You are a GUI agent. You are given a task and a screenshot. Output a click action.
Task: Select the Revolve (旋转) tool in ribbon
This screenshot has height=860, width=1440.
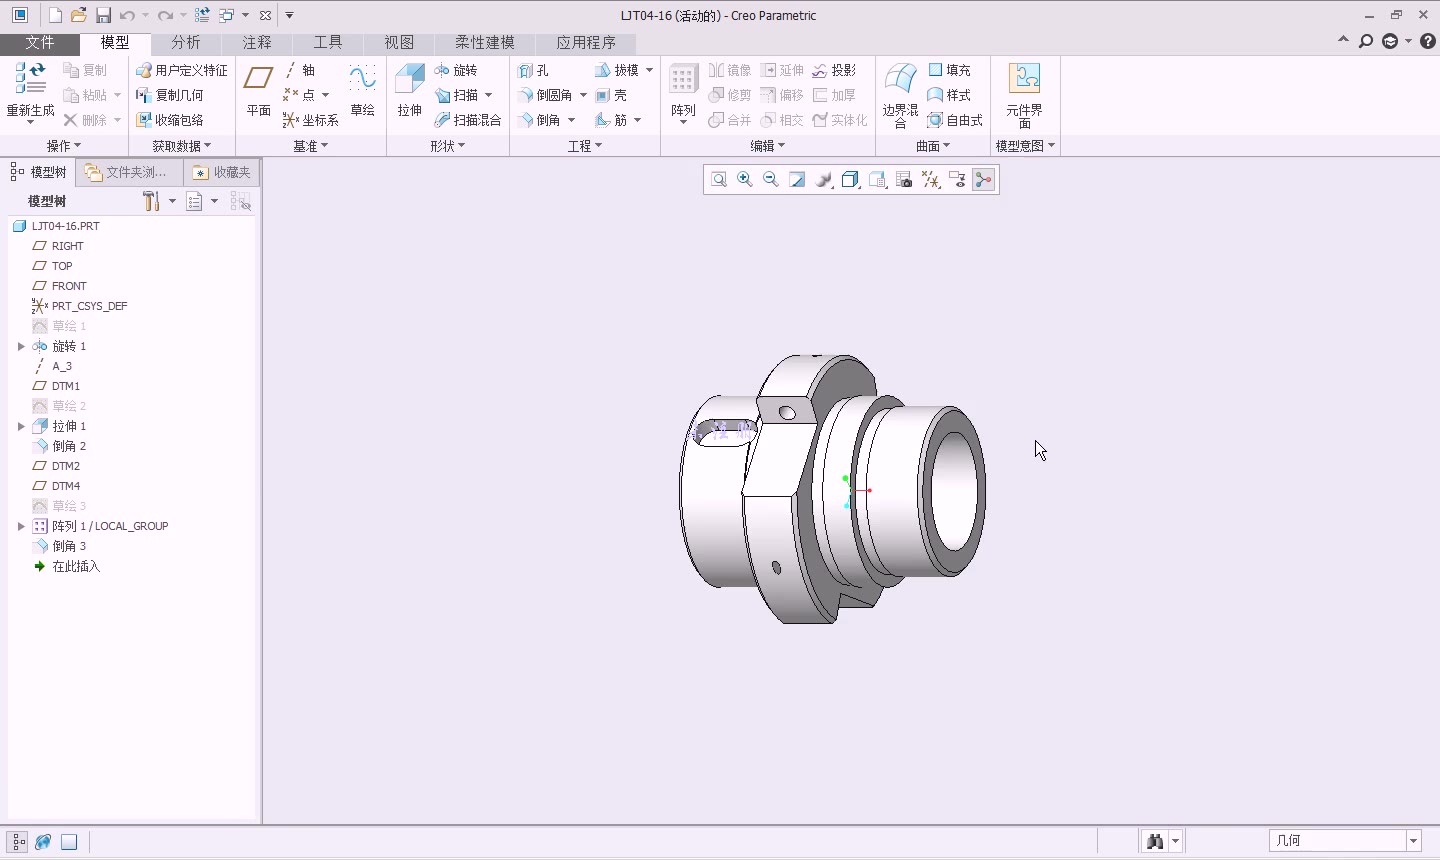(456, 70)
